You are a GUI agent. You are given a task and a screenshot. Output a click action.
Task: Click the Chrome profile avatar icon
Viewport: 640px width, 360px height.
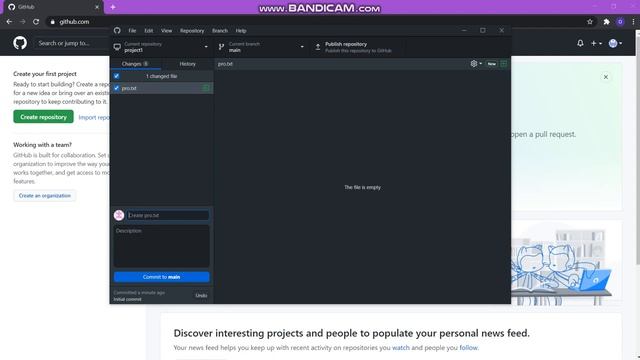pos(620,22)
